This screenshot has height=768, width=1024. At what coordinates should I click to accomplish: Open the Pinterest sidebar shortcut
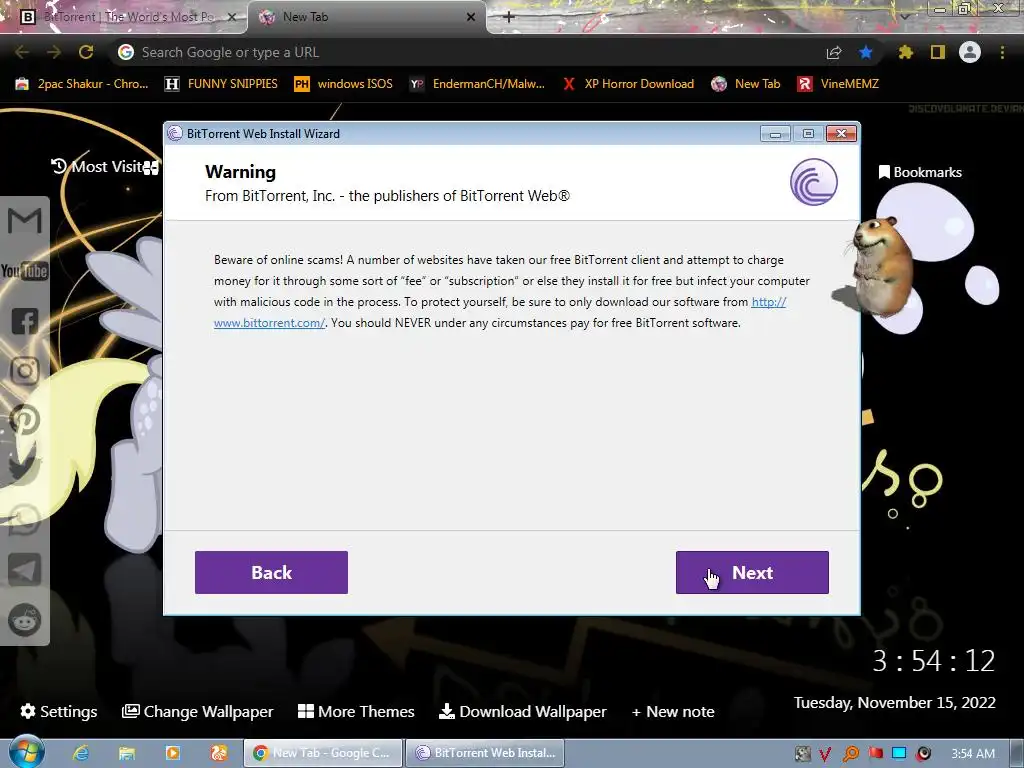[25, 421]
